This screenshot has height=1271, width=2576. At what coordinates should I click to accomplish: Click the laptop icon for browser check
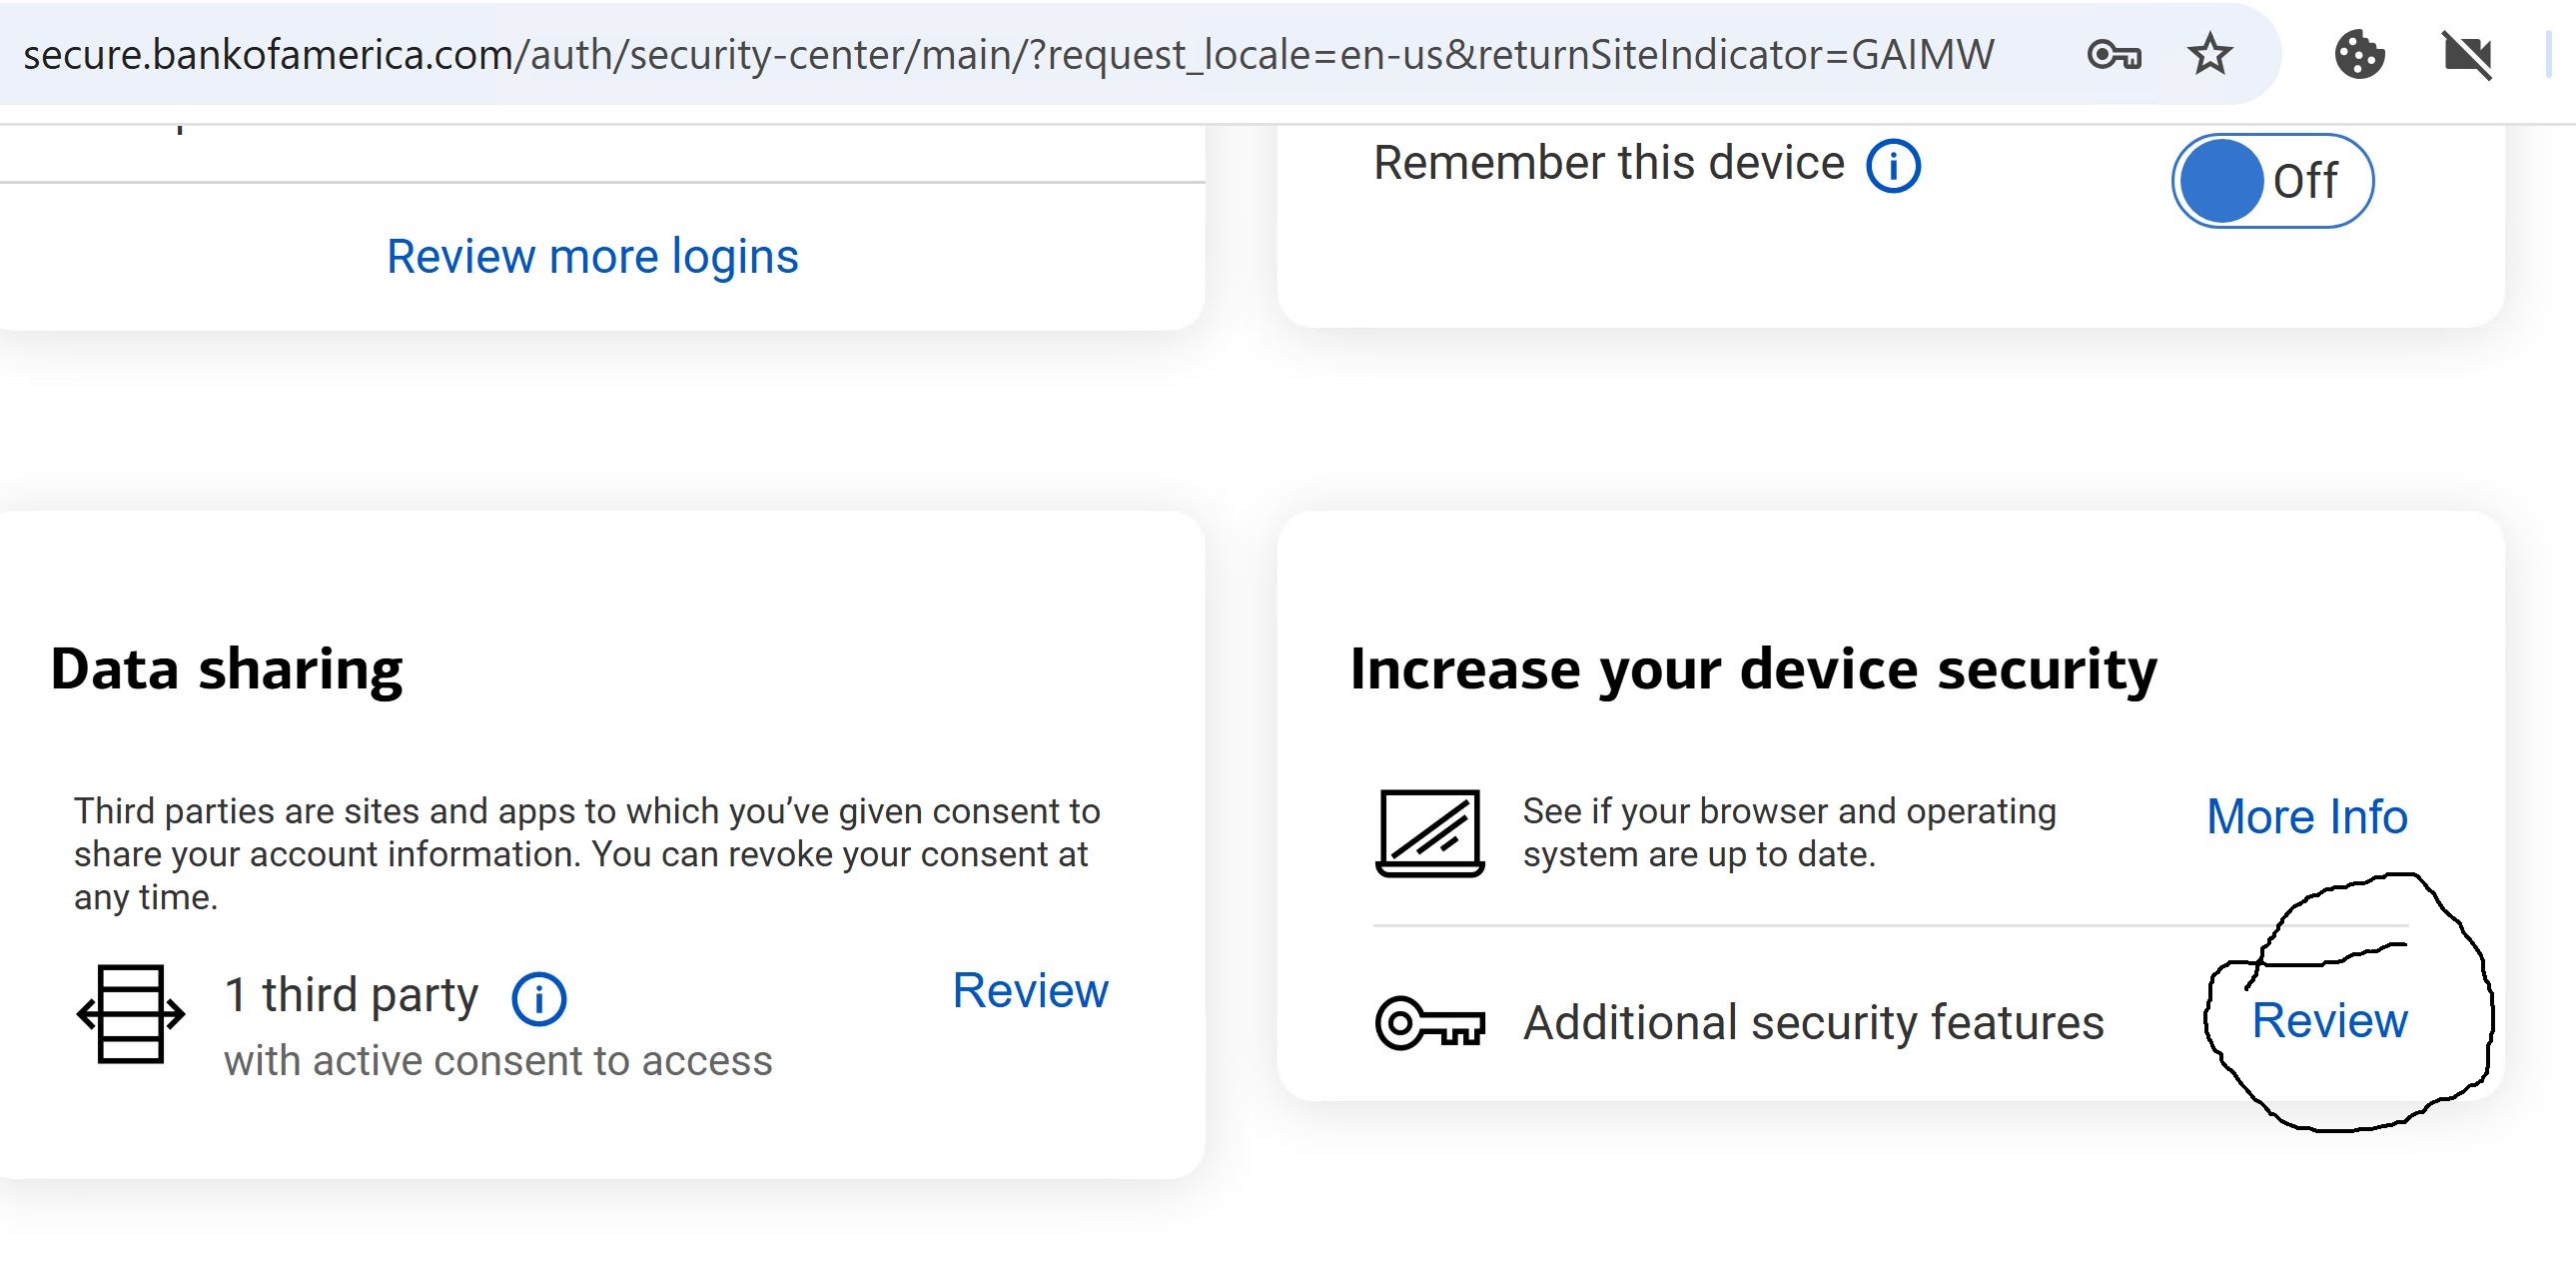[1430, 832]
